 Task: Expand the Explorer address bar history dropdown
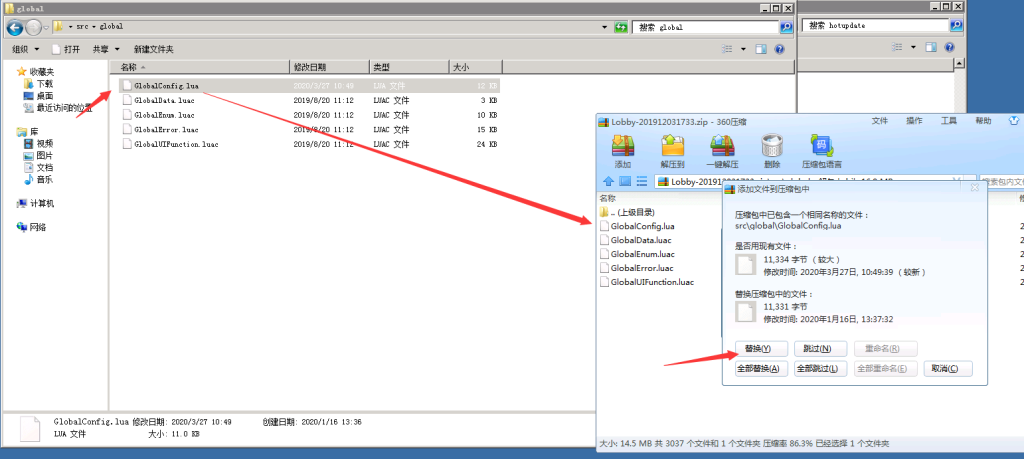tap(606, 27)
